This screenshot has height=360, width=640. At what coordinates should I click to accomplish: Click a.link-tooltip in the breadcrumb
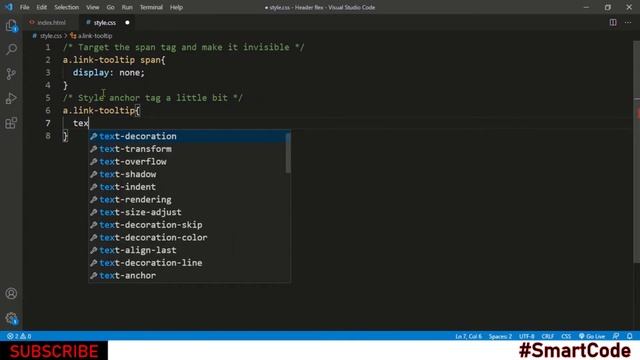[x=95, y=36]
